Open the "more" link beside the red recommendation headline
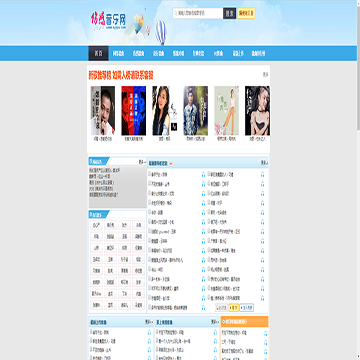Screen dimensions: 360x360 [x=265, y=74]
